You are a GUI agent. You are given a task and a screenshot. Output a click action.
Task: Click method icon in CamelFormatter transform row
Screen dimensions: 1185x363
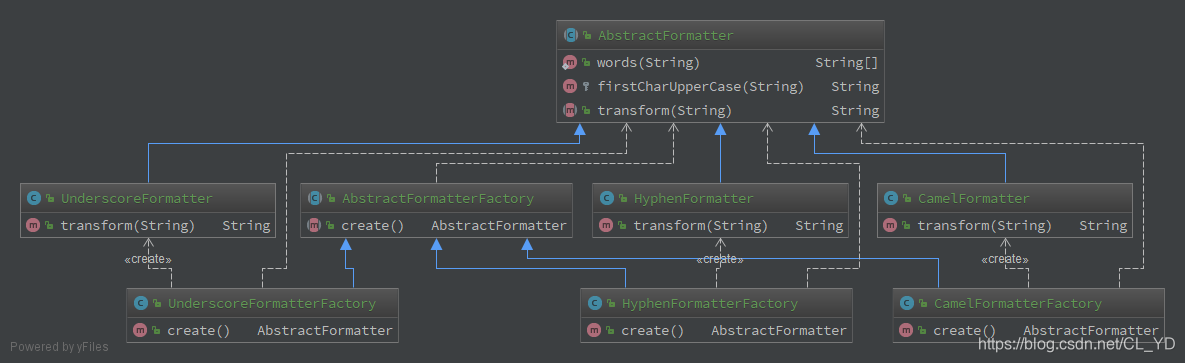[x=890, y=225]
